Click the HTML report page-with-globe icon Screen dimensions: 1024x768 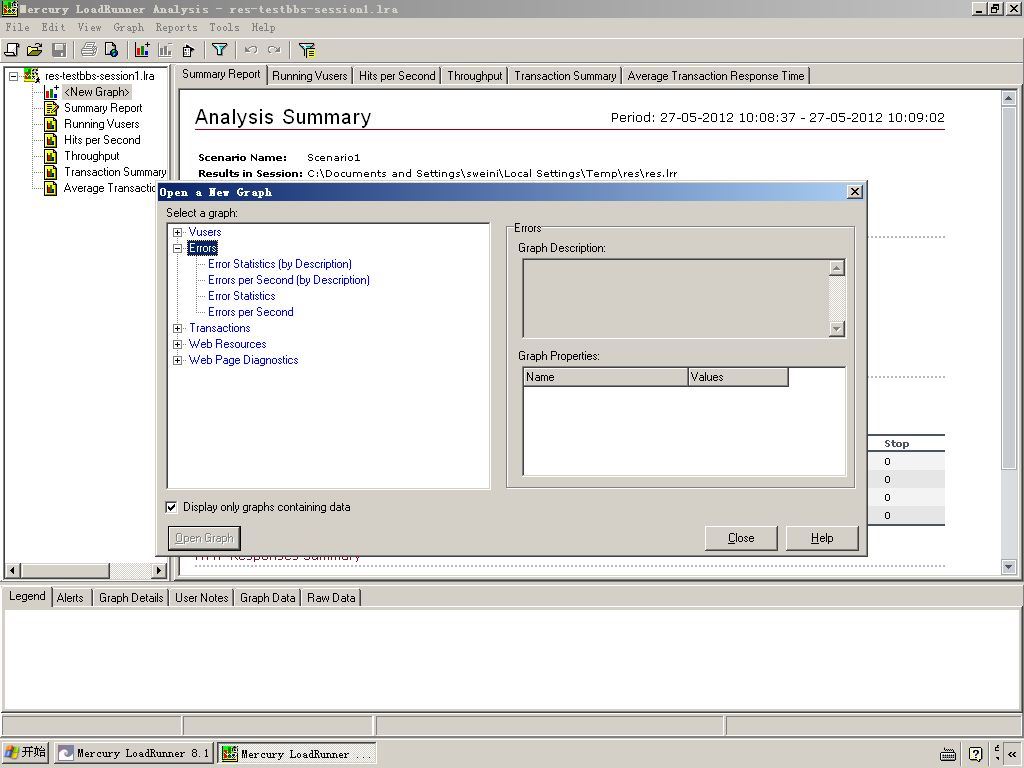click(x=111, y=50)
